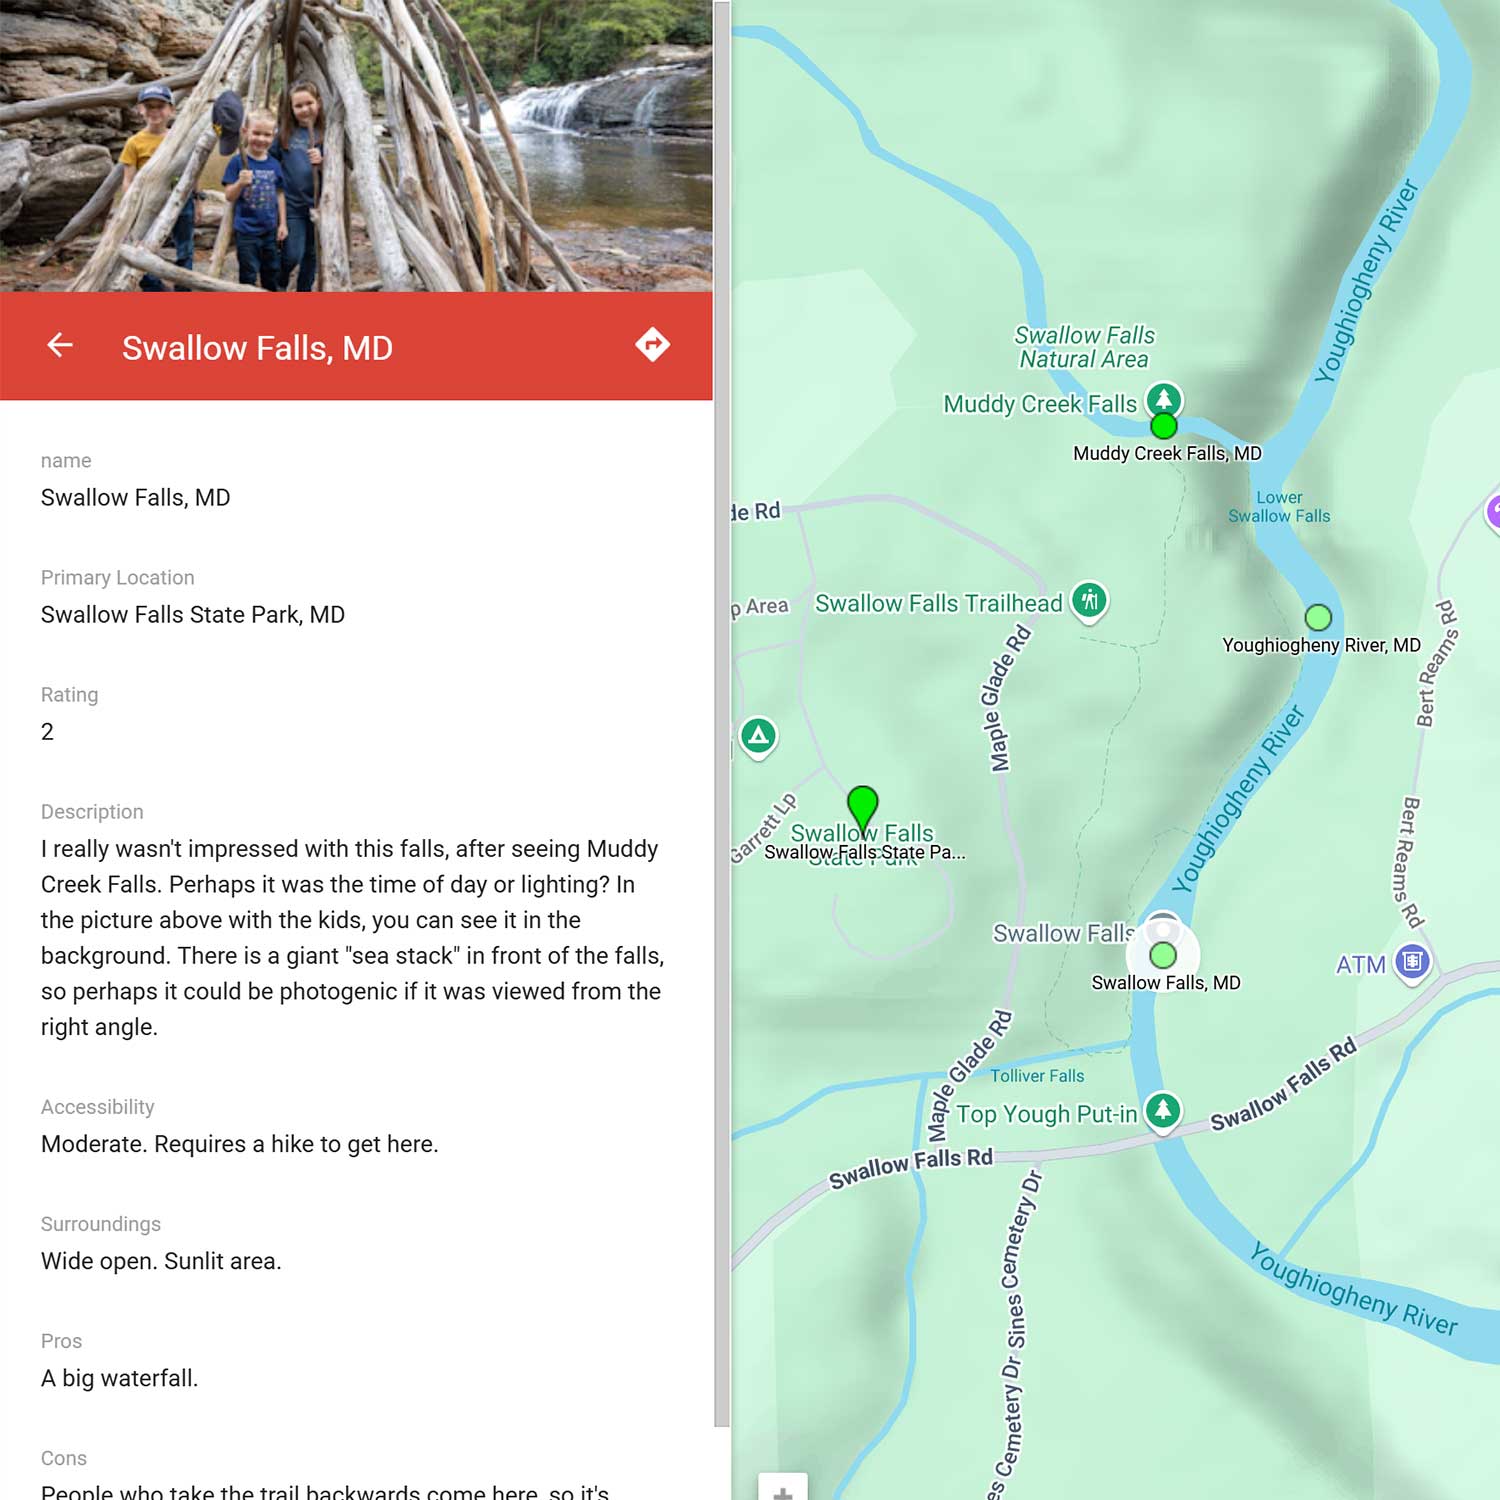Click the Top Yough Put-in text label

1046,1114
